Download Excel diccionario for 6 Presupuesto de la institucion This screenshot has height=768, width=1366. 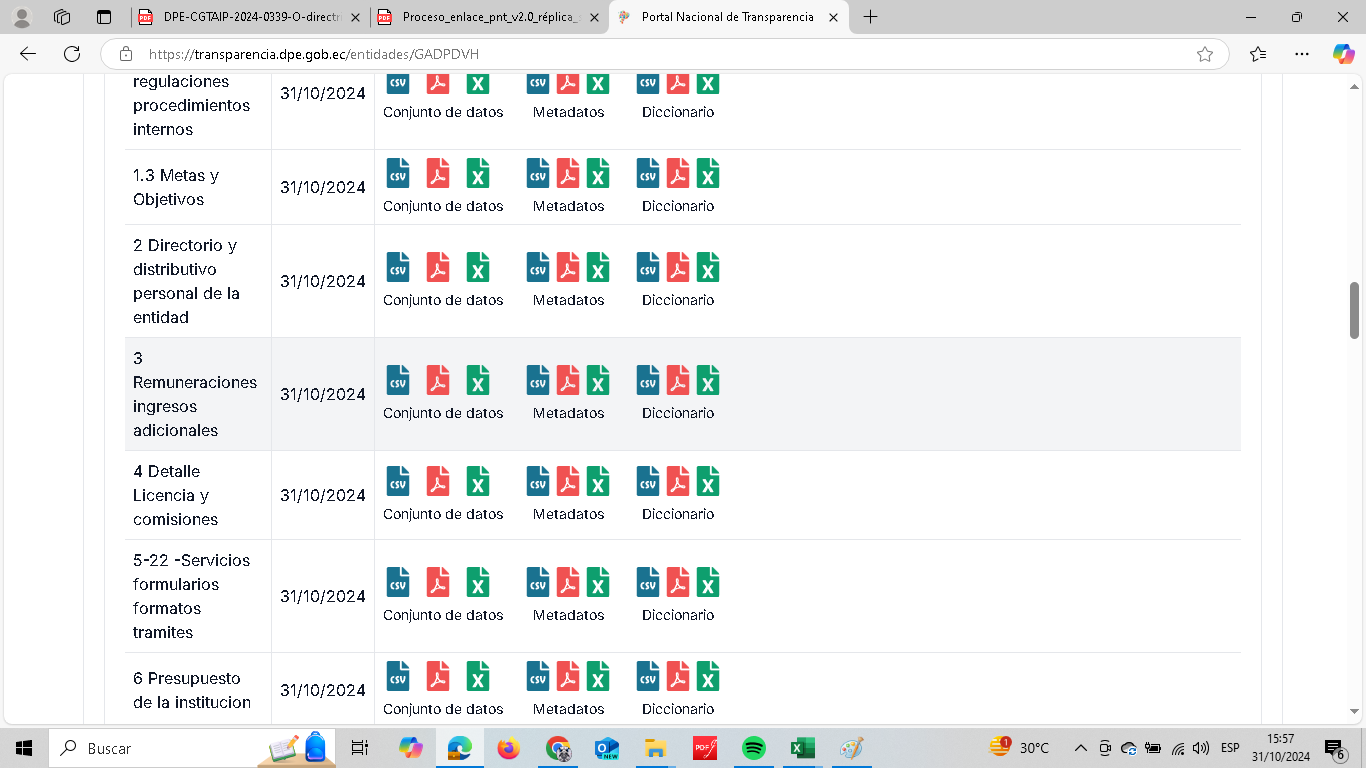tap(708, 677)
